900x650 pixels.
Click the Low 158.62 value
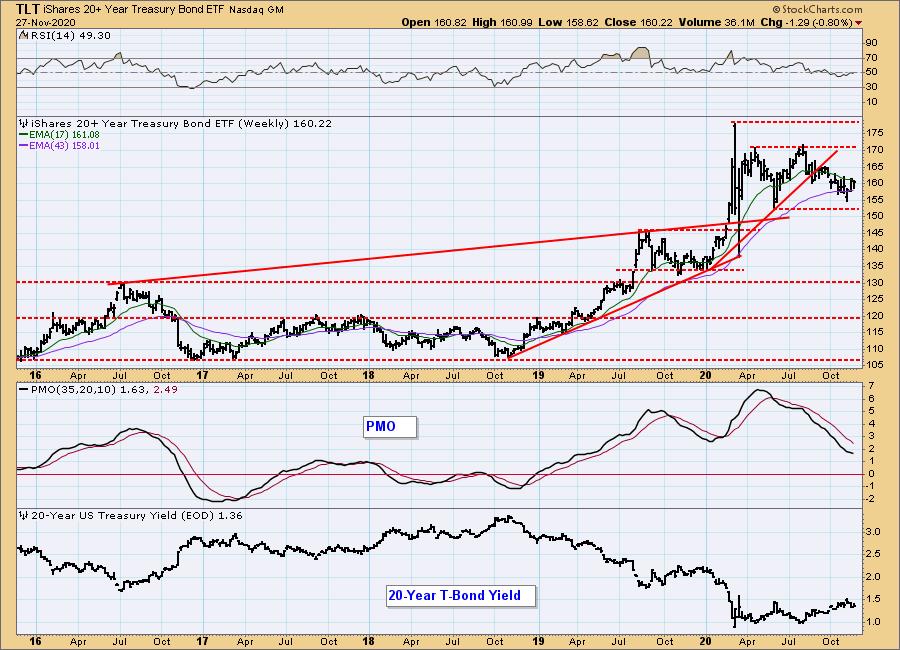click(568, 22)
